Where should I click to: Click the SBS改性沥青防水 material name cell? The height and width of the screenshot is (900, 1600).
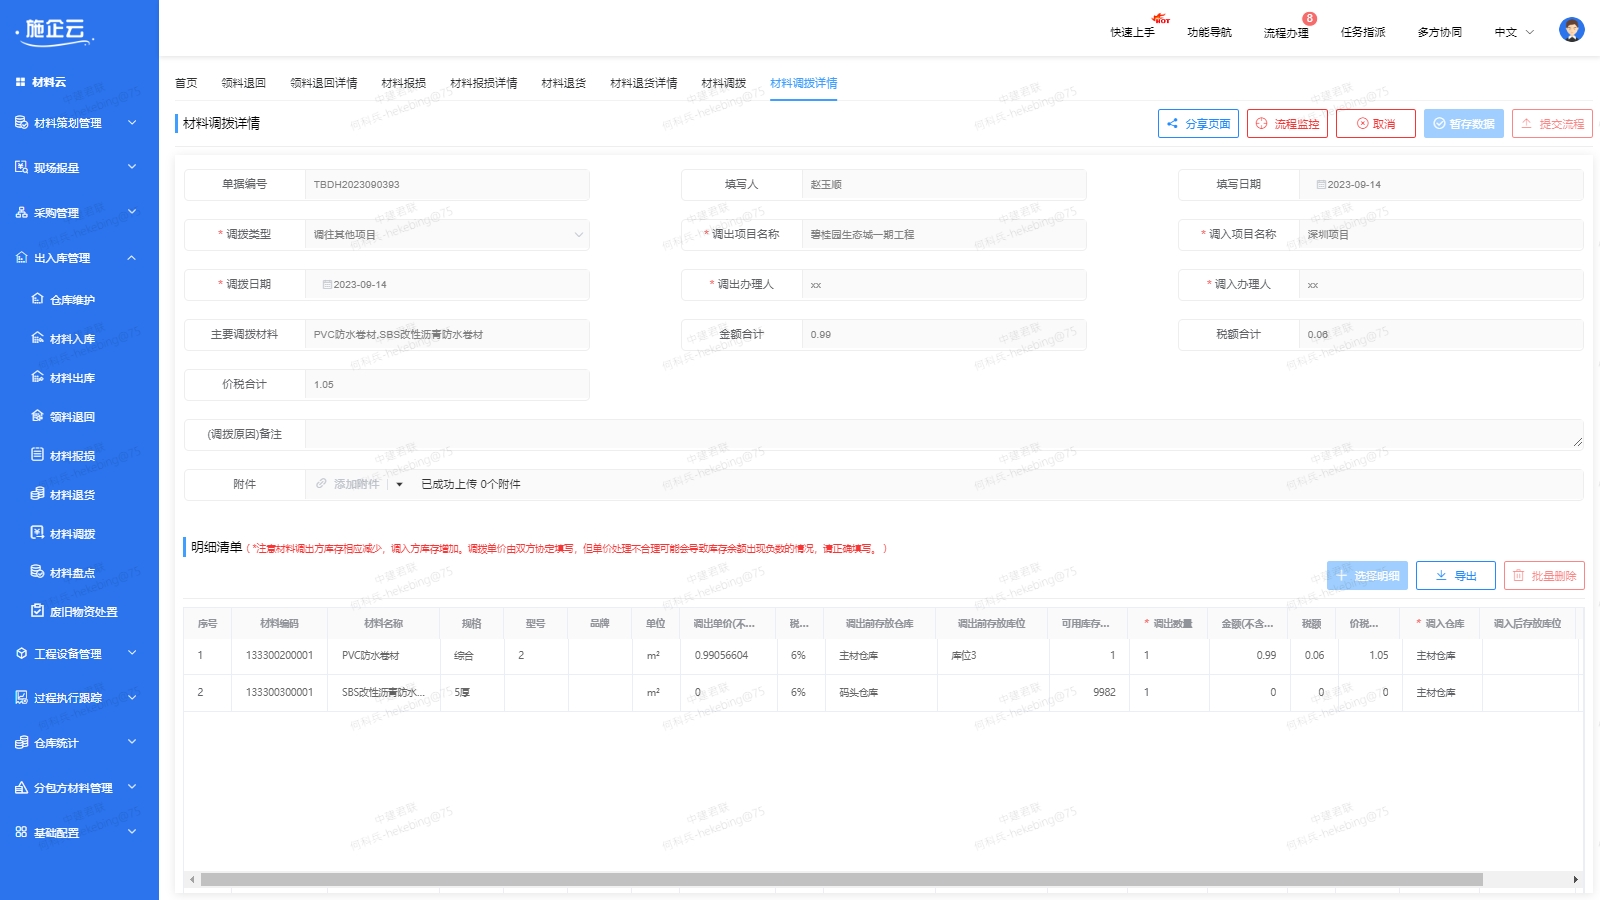[383, 692]
